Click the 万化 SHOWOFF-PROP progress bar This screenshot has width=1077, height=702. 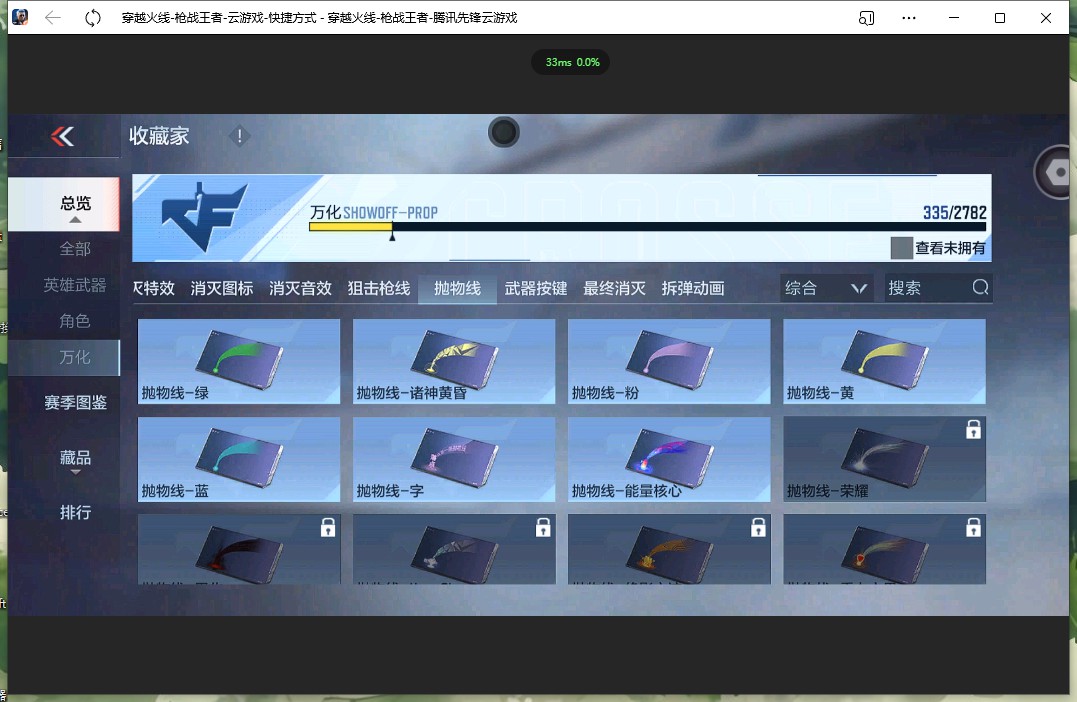click(x=647, y=227)
